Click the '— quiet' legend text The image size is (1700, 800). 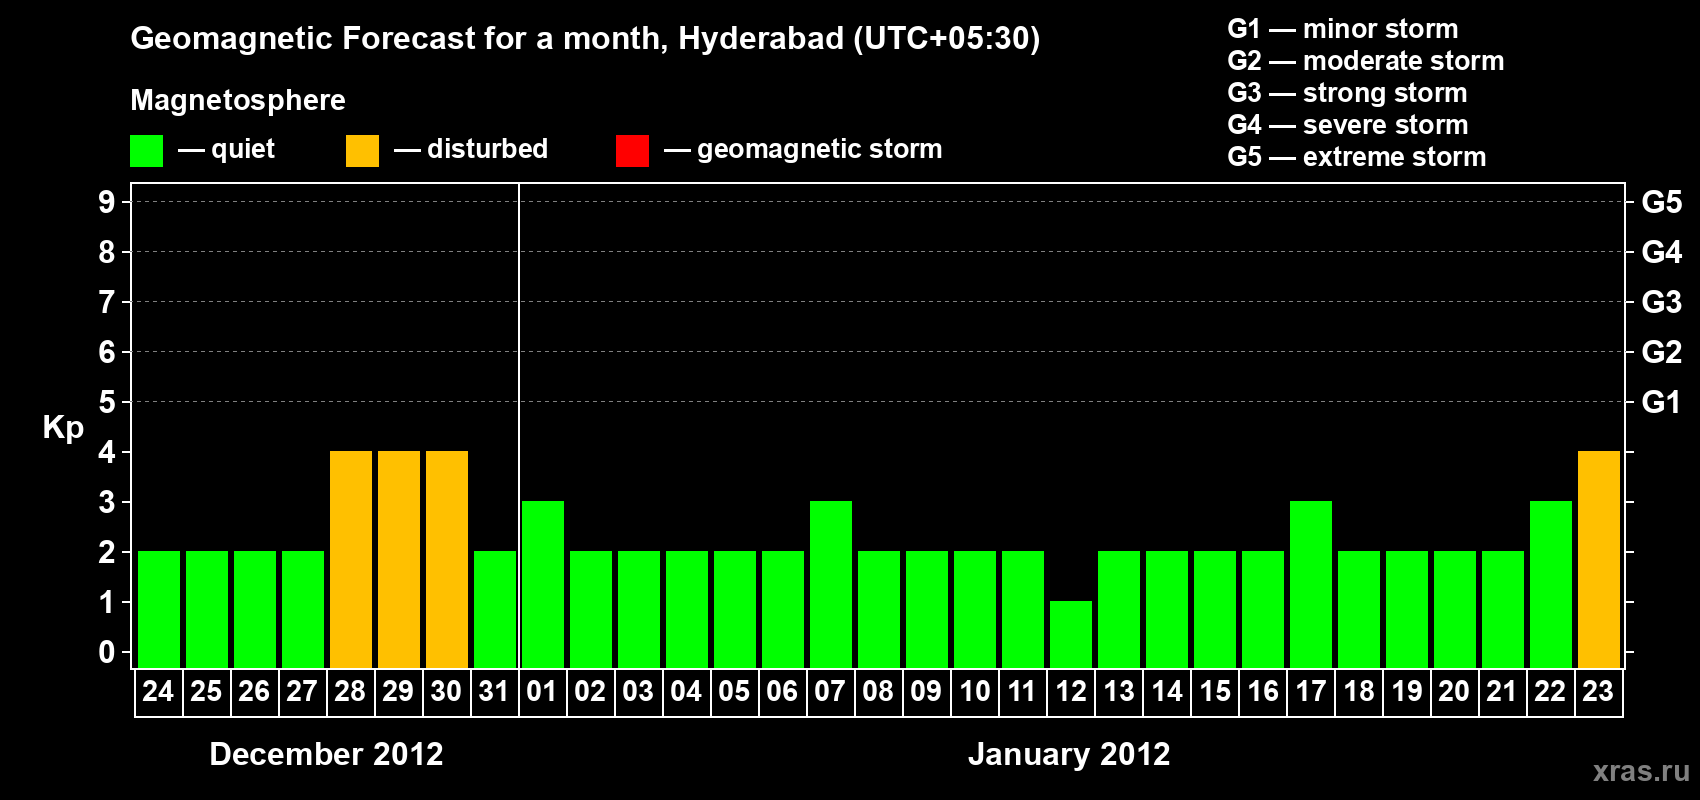tap(226, 150)
